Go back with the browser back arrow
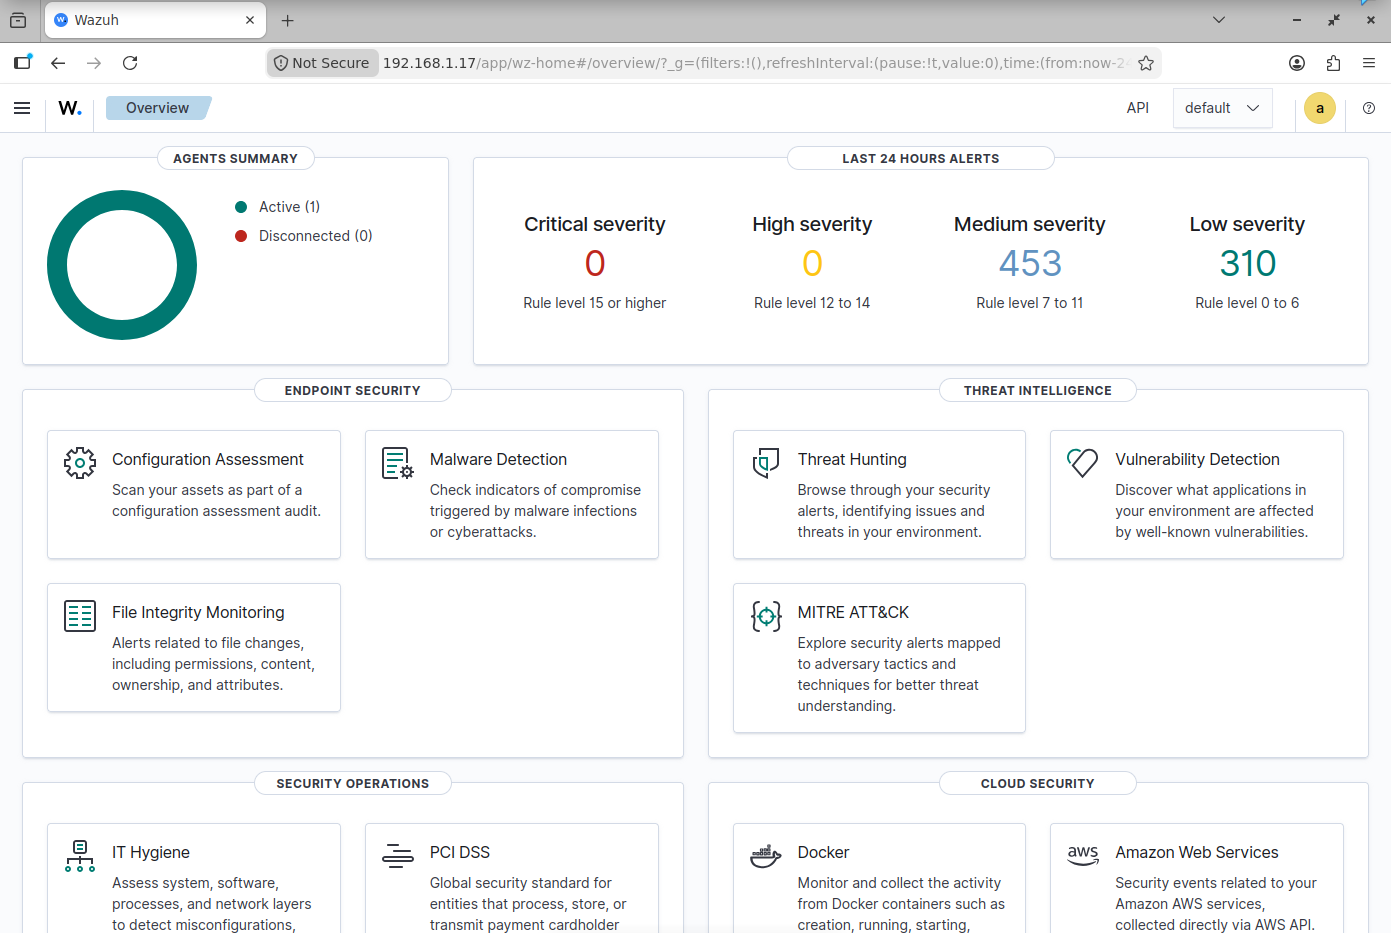 pyautogui.click(x=58, y=63)
